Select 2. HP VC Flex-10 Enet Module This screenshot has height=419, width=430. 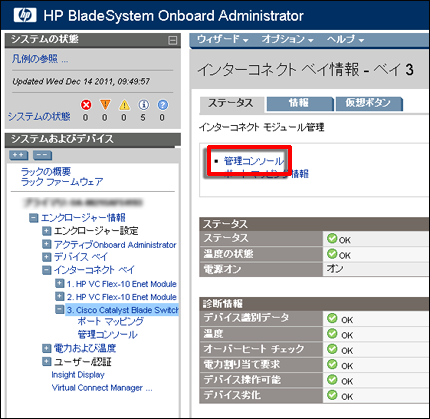point(122,297)
